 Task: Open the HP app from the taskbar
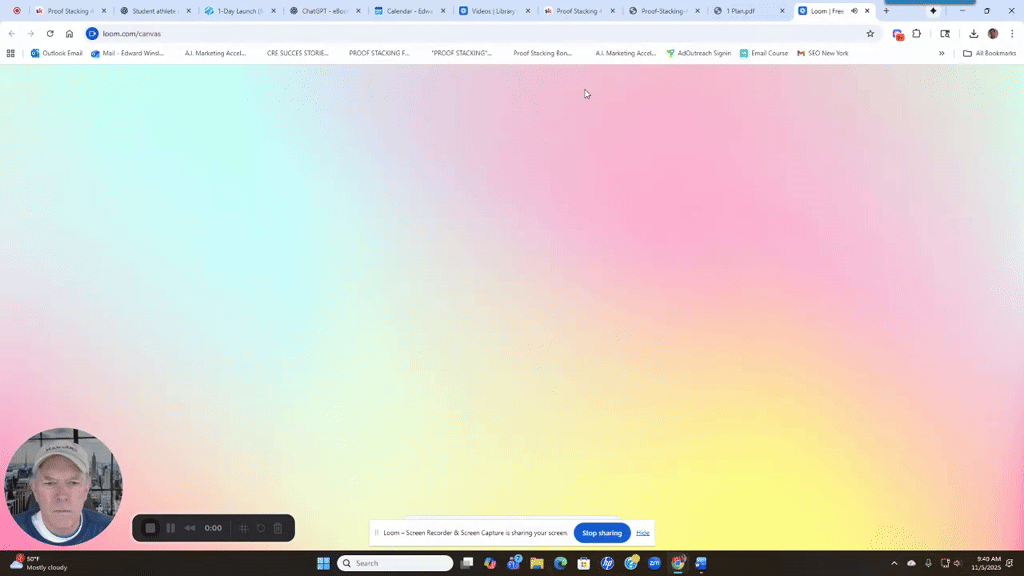coord(607,563)
